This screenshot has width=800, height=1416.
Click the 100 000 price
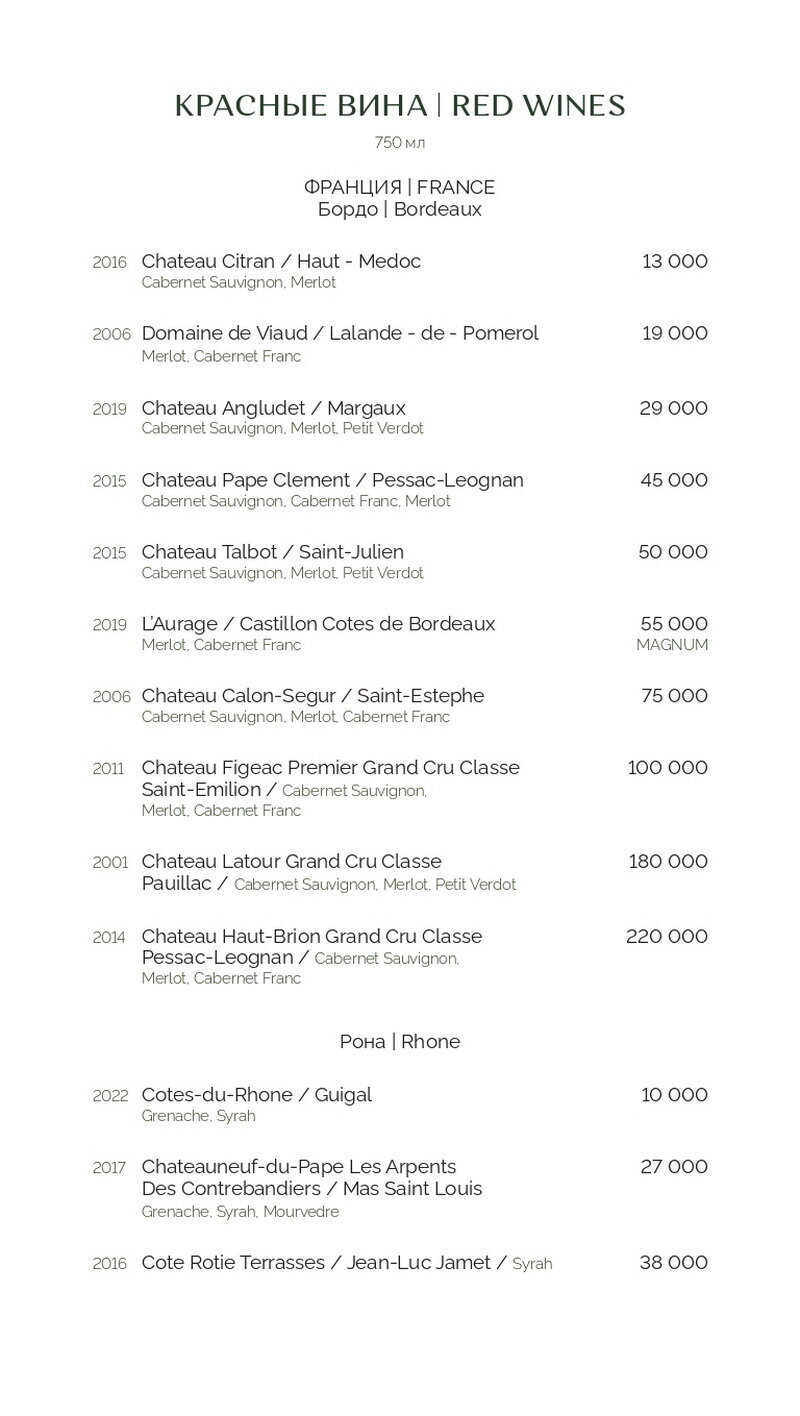[x=668, y=768]
